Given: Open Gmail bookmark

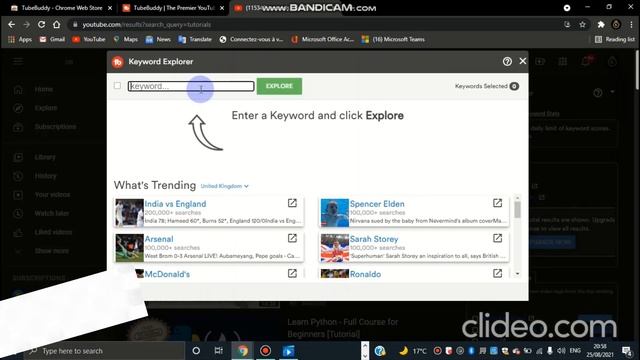Looking at the screenshot, I should (52, 39).
